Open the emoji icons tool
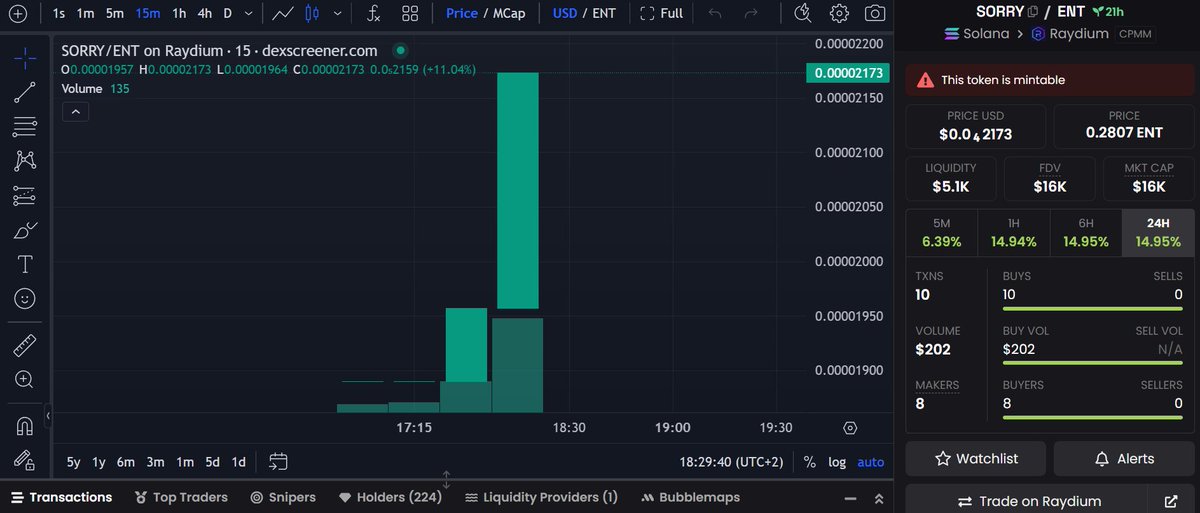1200x513 pixels. [25, 298]
